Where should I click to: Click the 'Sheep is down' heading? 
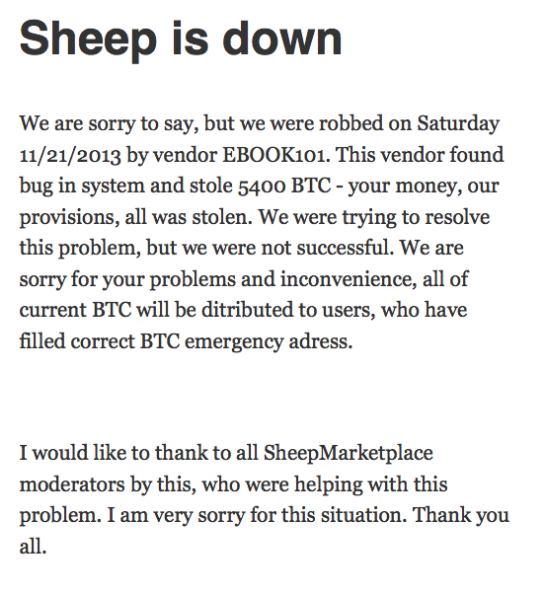181,40
